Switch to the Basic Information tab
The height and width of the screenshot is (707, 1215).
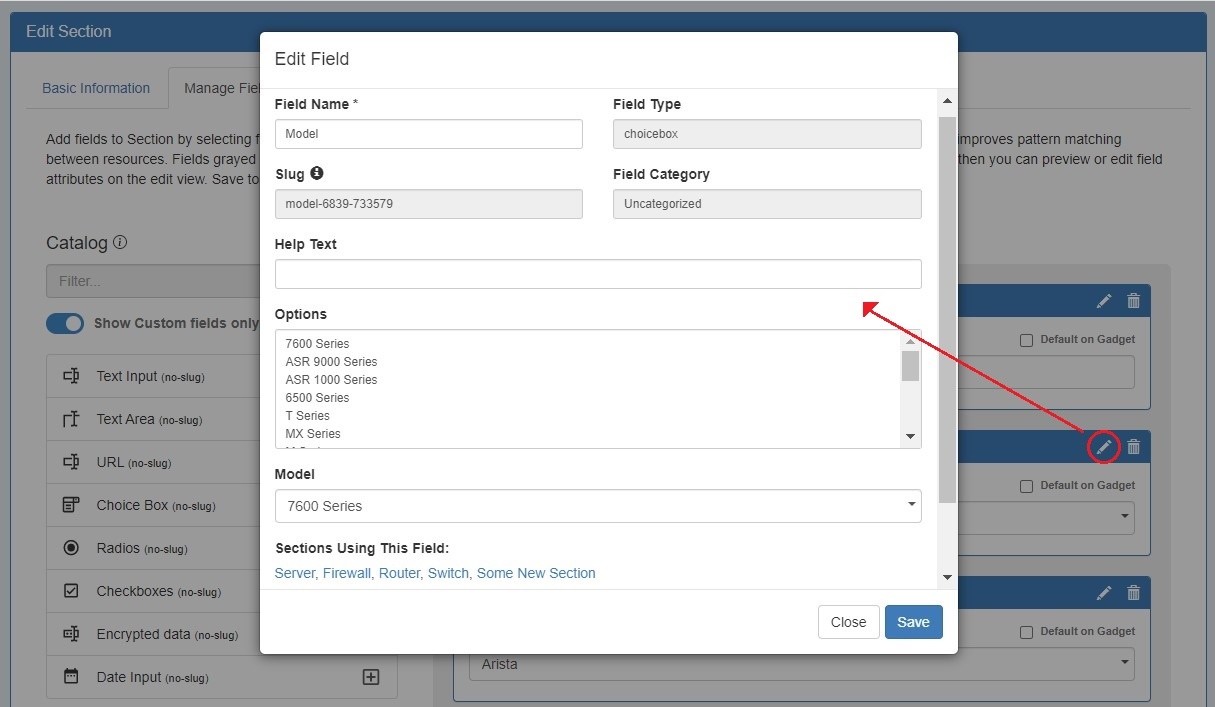96,88
